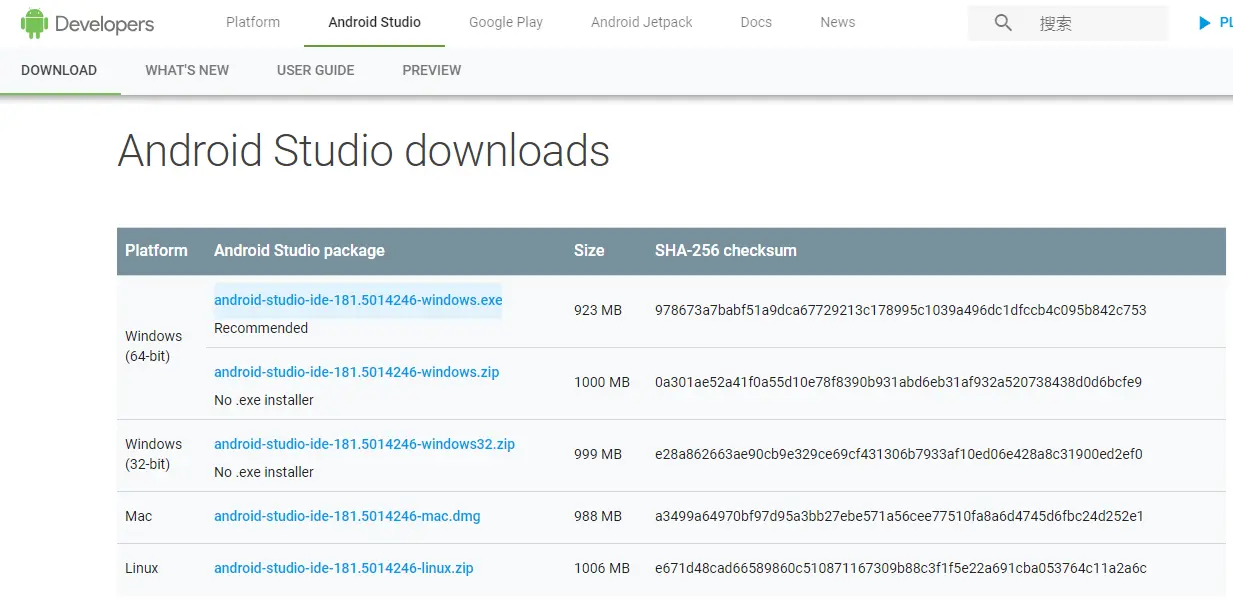Click the Android Developers robot logo
Screen dimensions: 1233x605
[35, 23]
